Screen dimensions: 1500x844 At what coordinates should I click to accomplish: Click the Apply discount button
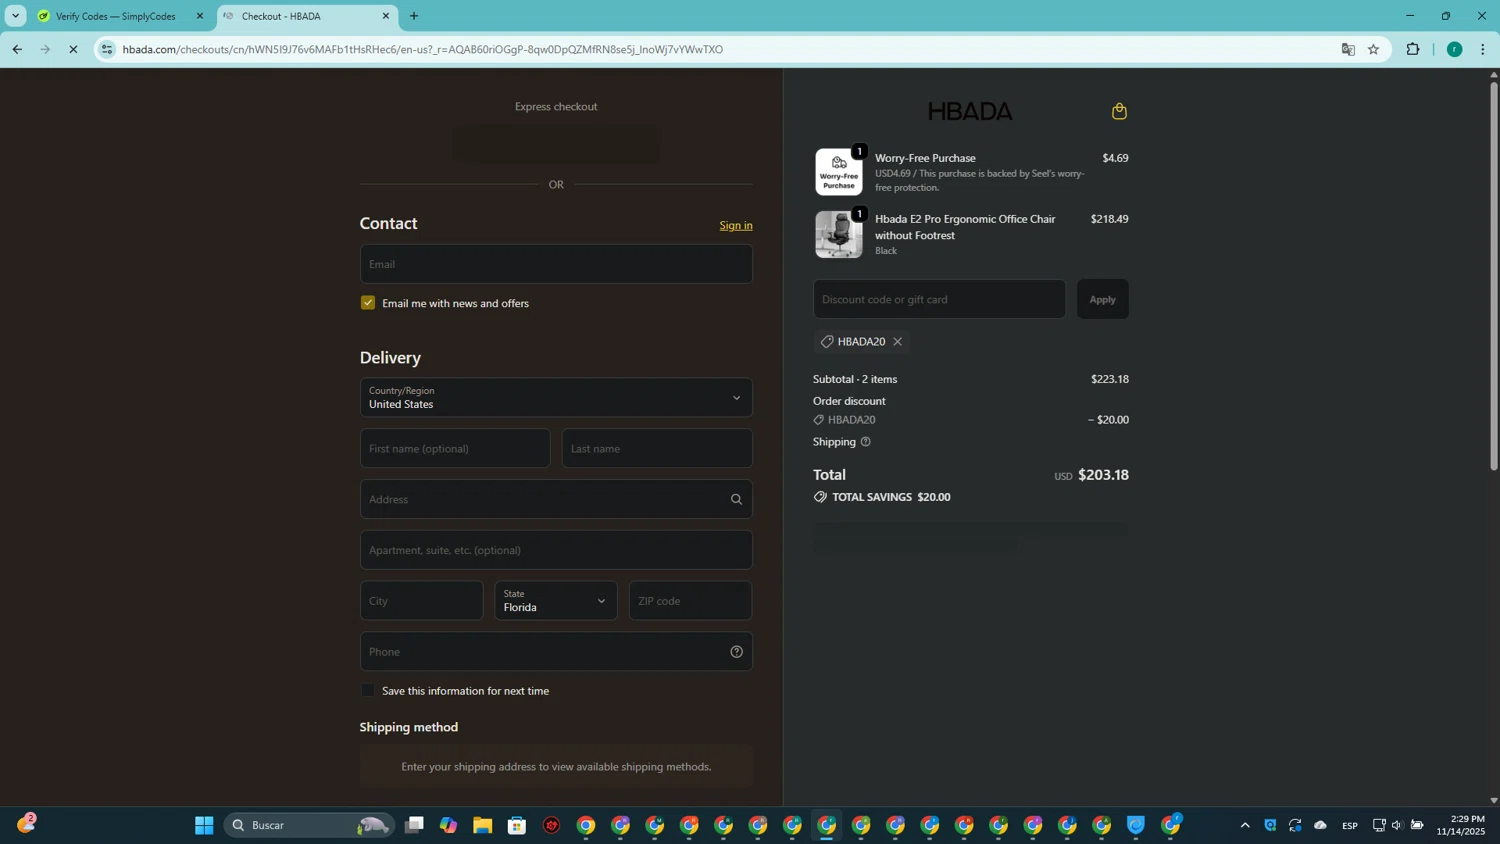(x=1103, y=299)
